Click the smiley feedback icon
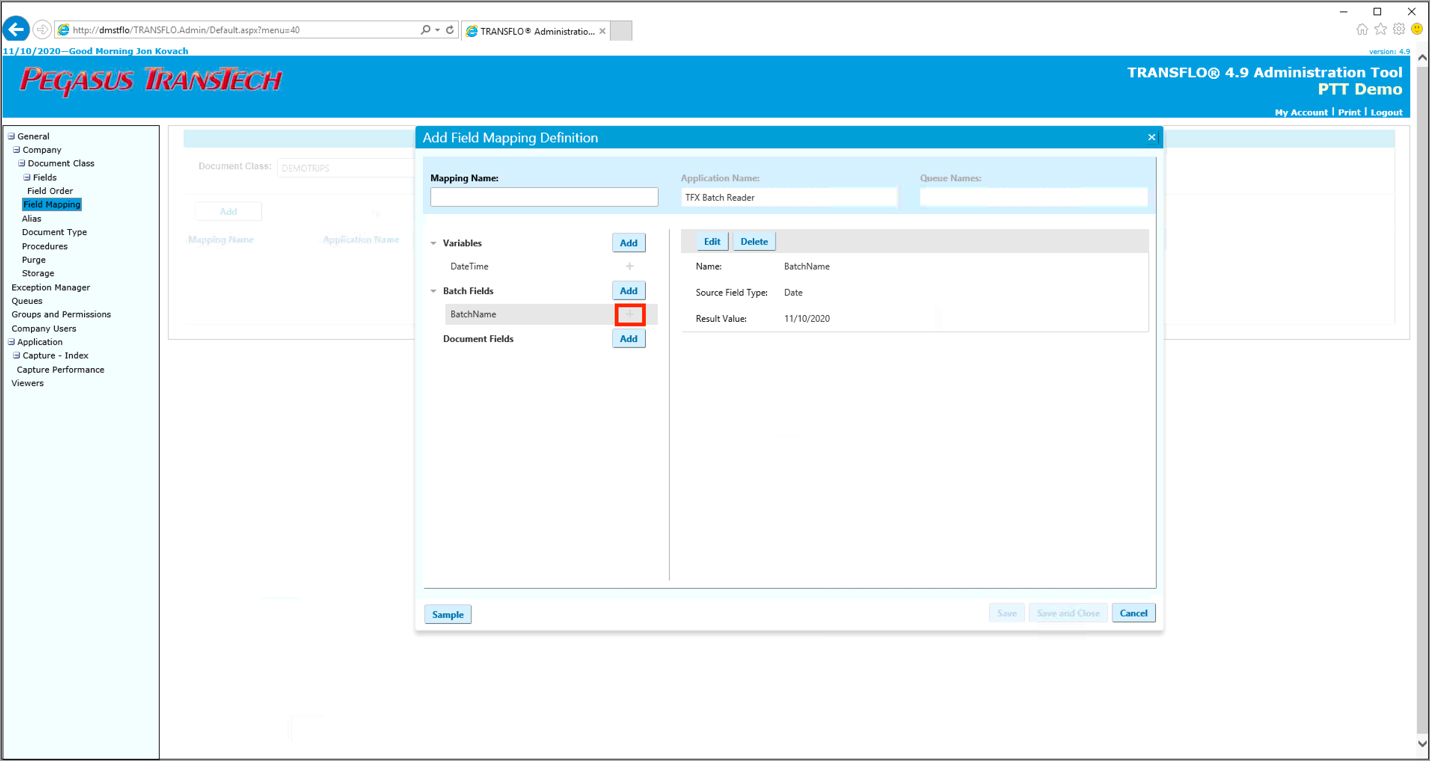Image resolution: width=1430 pixels, height=761 pixels. [x=1417, y=30]
